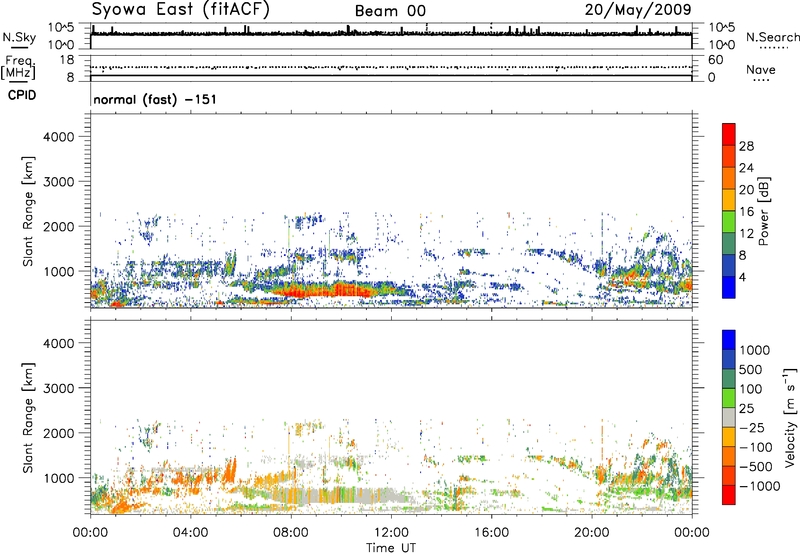Click the '20:00' time axis label

592,533
